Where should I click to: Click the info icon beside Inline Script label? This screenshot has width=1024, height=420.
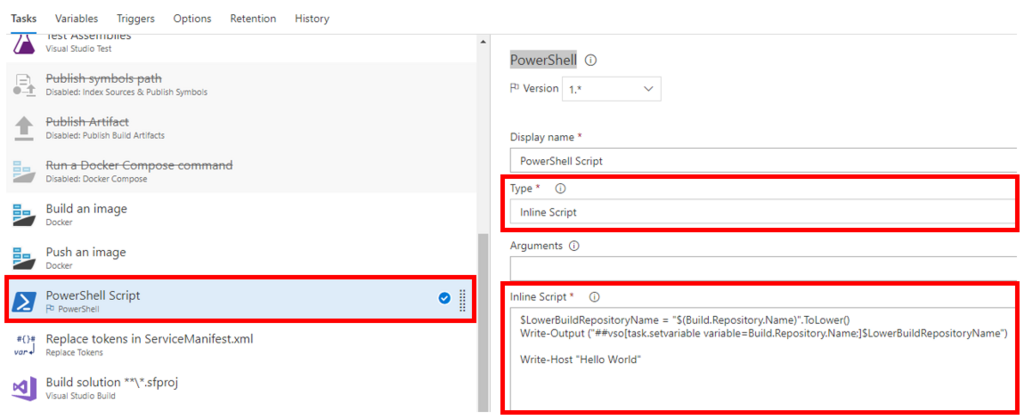[594, 297]
